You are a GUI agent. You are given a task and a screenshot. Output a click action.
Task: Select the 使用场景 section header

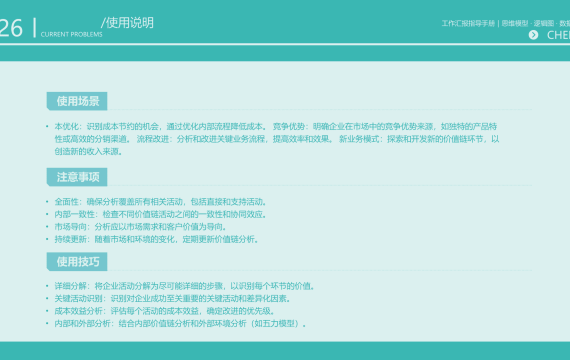pos(77,101)
